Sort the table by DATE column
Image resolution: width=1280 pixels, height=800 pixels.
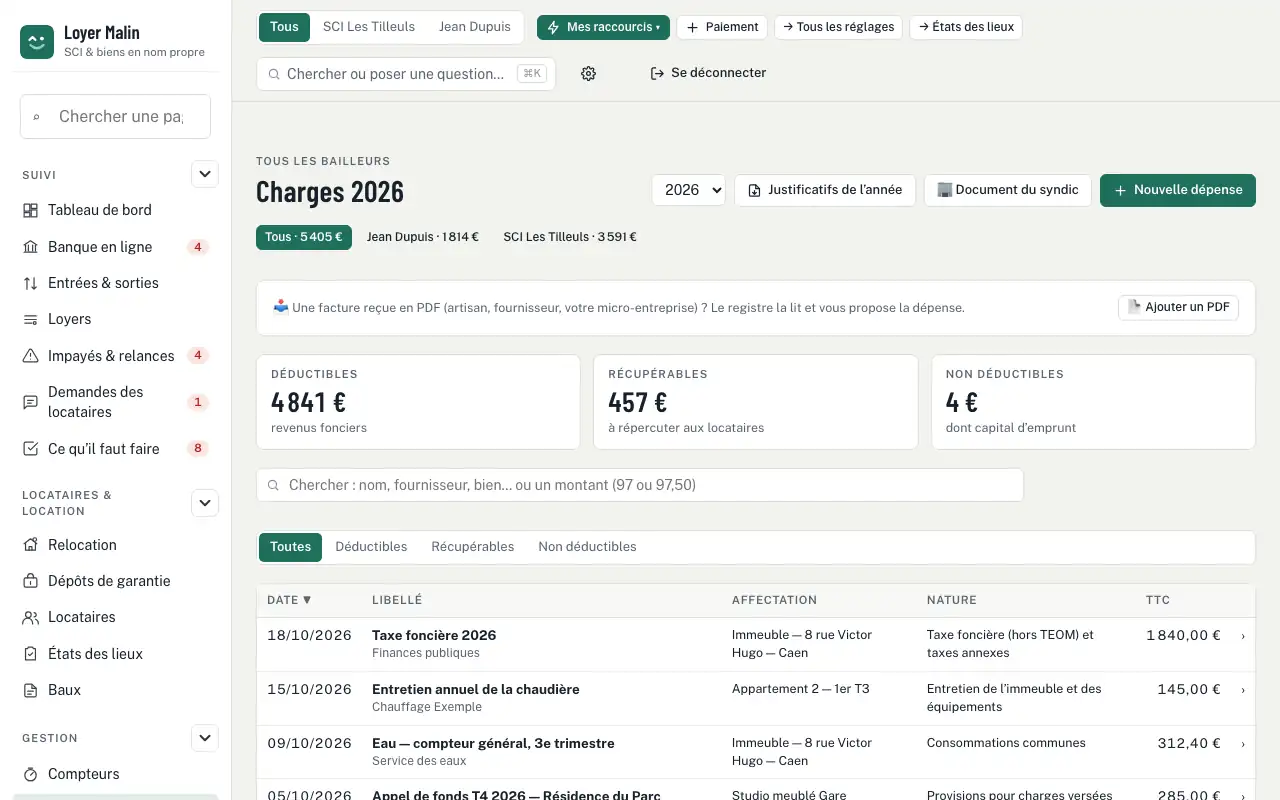click(289, 600)
